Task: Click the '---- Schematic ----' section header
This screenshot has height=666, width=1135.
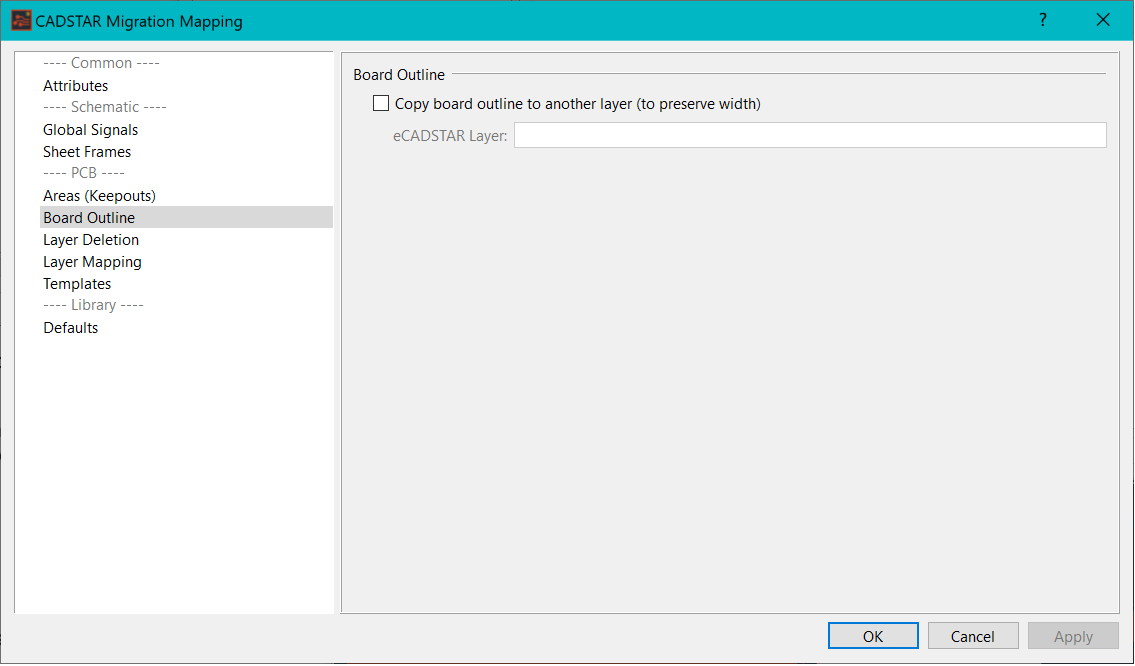Action: [x=105, y=107]
